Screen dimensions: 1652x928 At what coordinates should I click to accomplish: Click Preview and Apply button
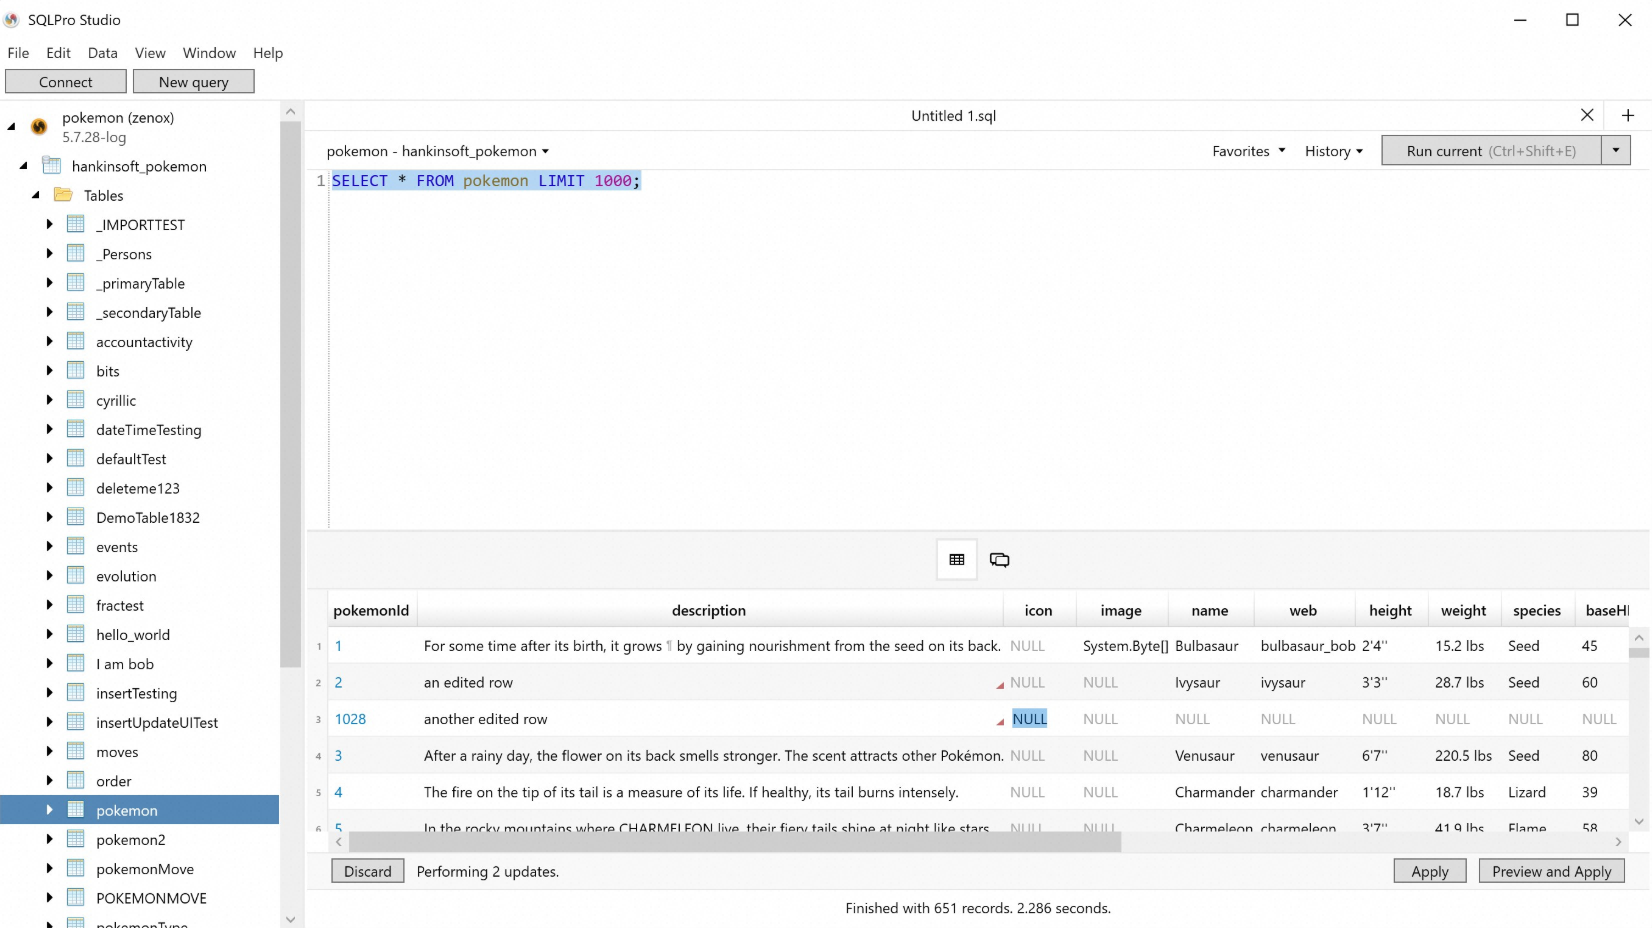coord(1552,871)
